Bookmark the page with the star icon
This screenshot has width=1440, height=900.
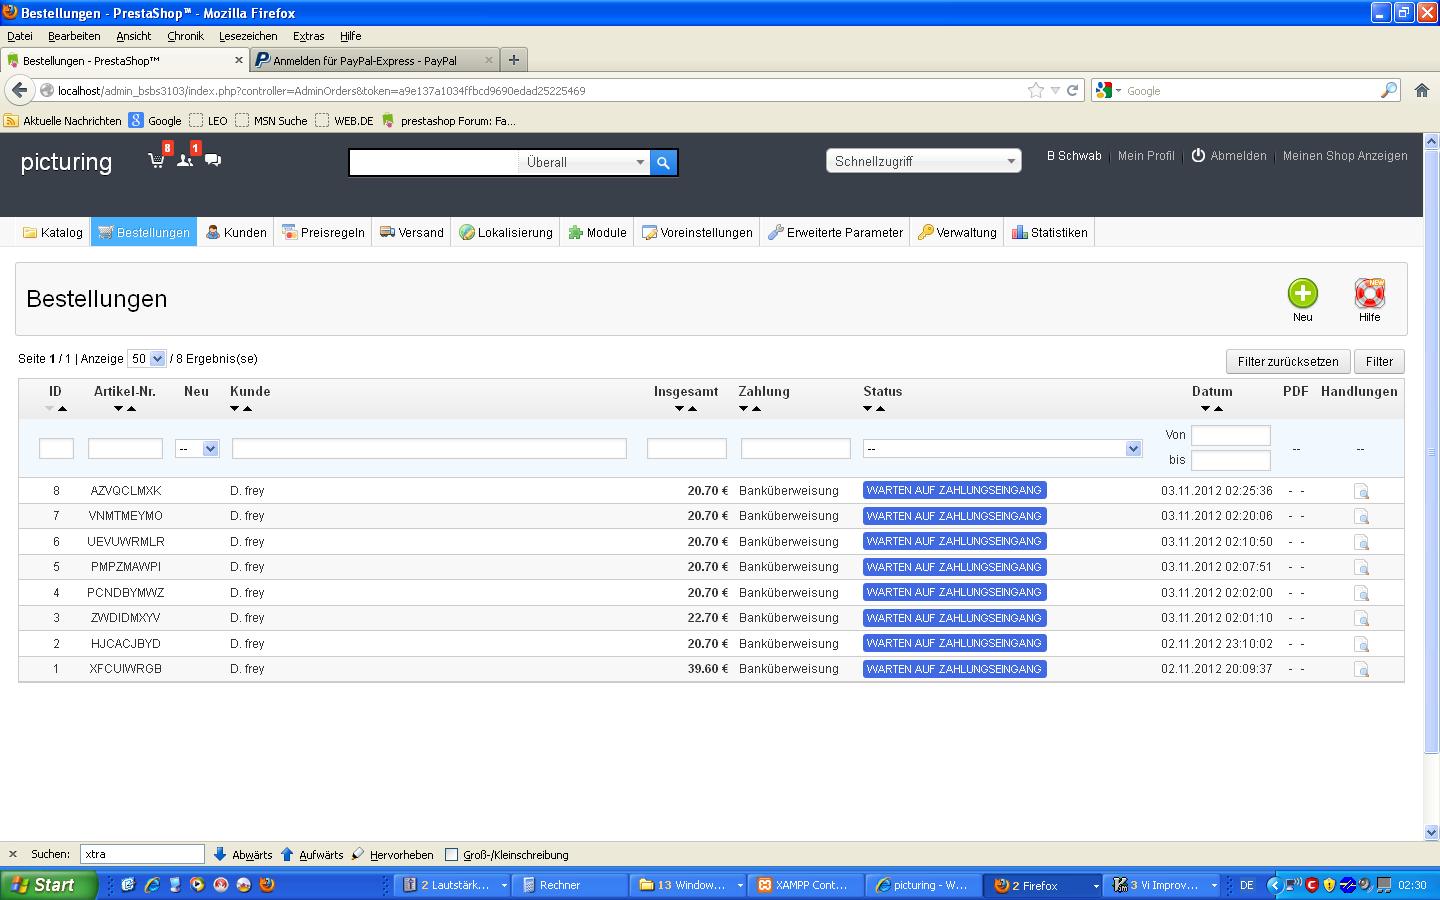click(1035, 90)
